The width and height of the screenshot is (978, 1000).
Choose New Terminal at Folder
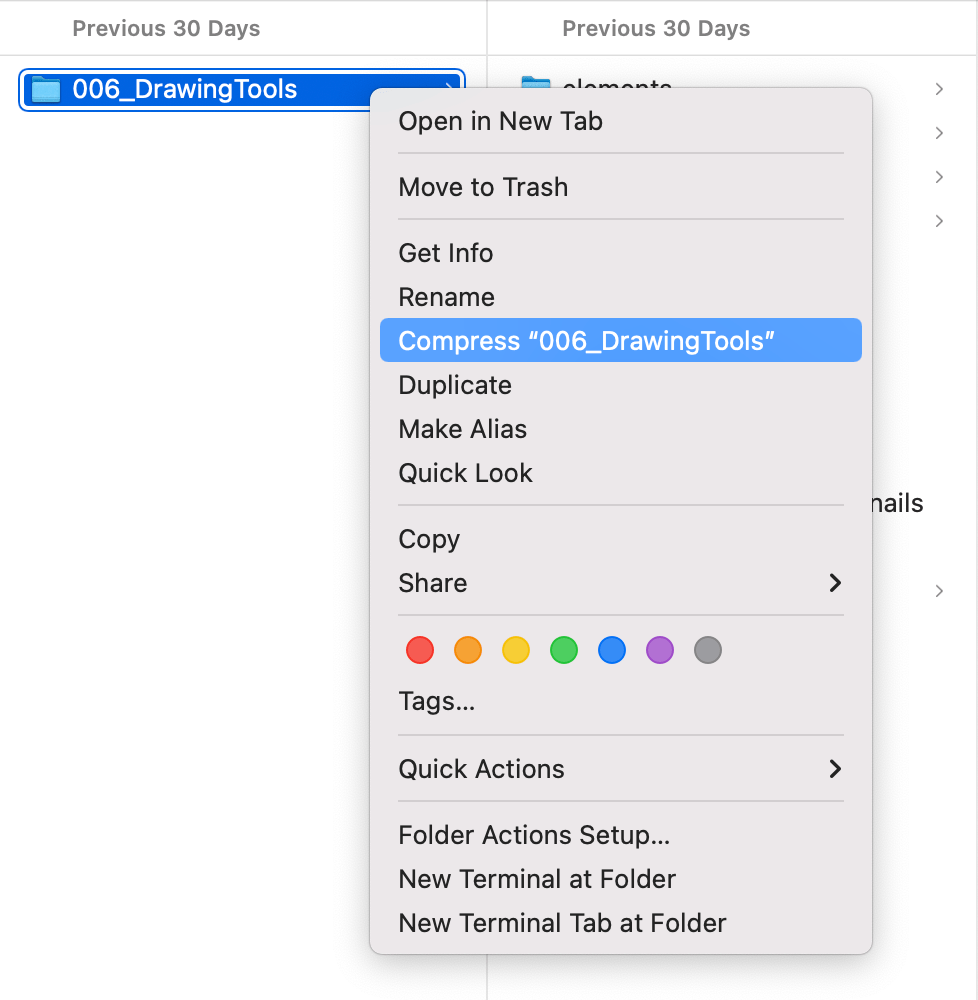[x=620, y=879]
